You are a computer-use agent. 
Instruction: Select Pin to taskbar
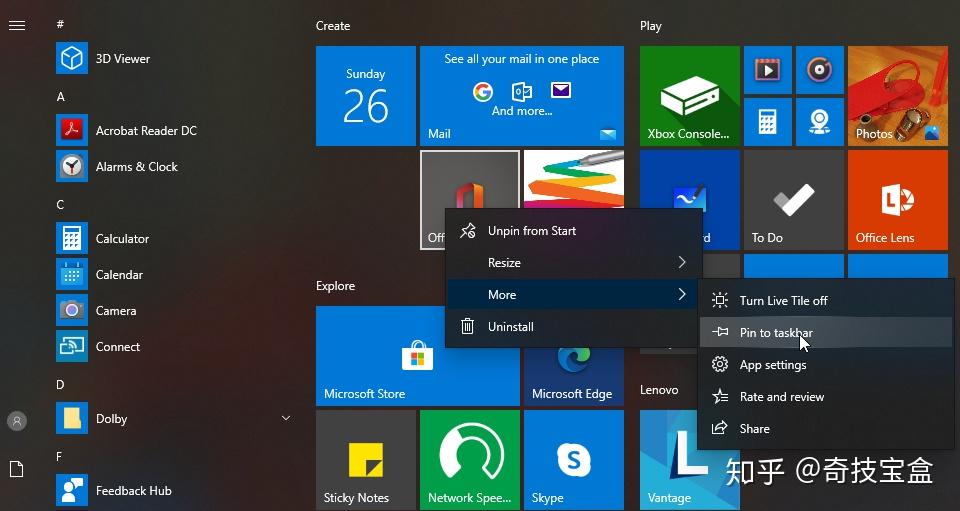826,333
